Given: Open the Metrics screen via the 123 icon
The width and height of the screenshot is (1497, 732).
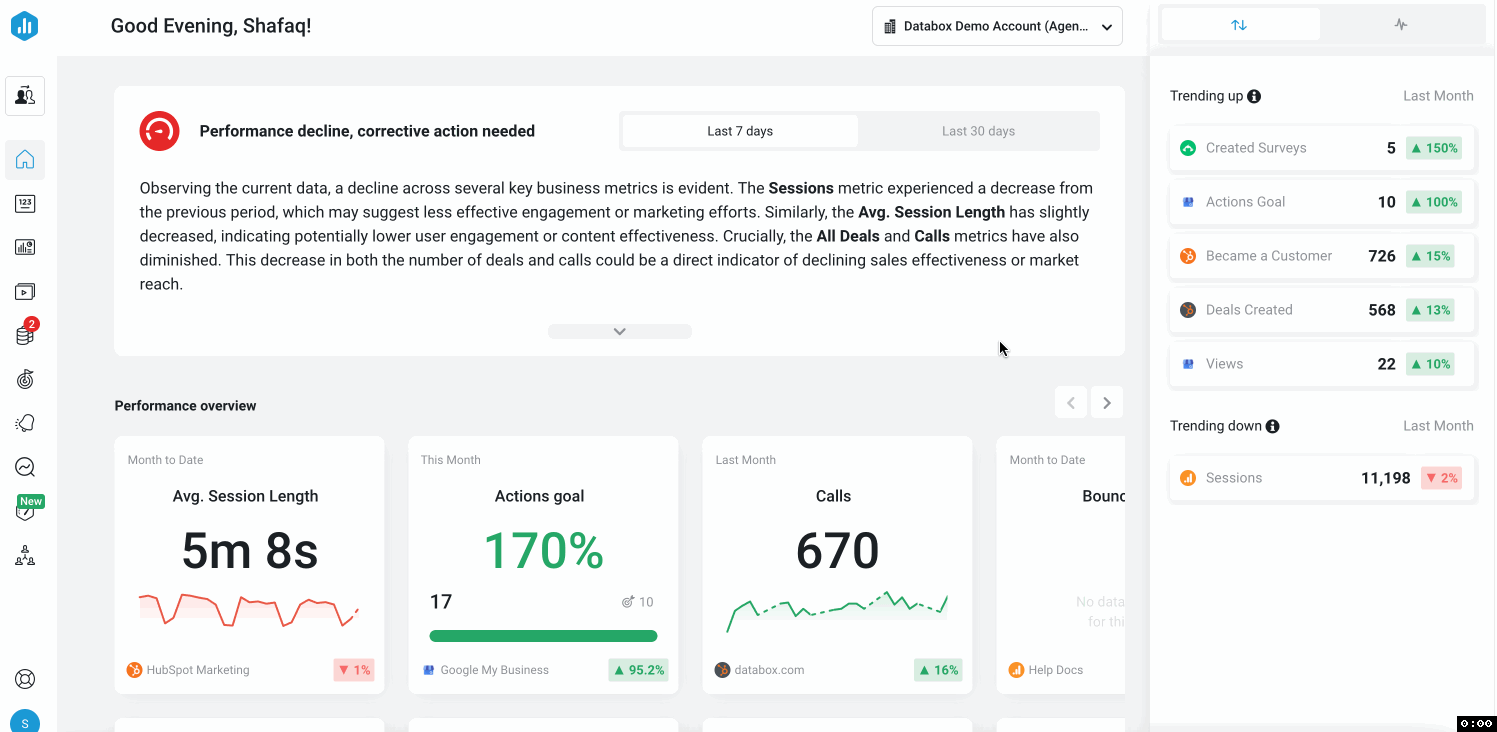Looking at the screenshot, I should pos(25,203).
